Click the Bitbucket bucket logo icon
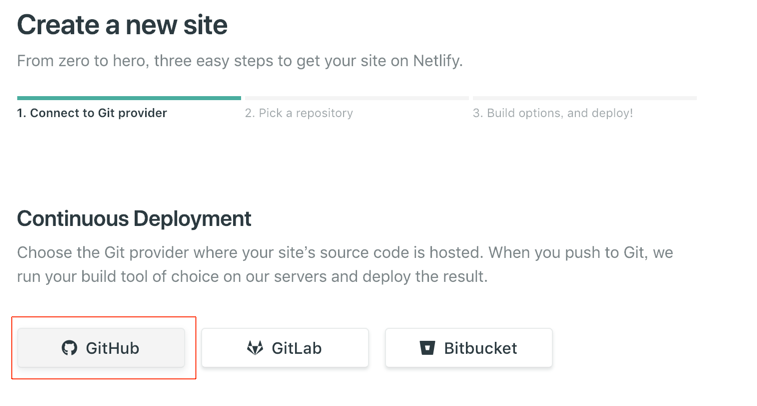The width and height of the screenshot is (757, 406). [427, 348]
